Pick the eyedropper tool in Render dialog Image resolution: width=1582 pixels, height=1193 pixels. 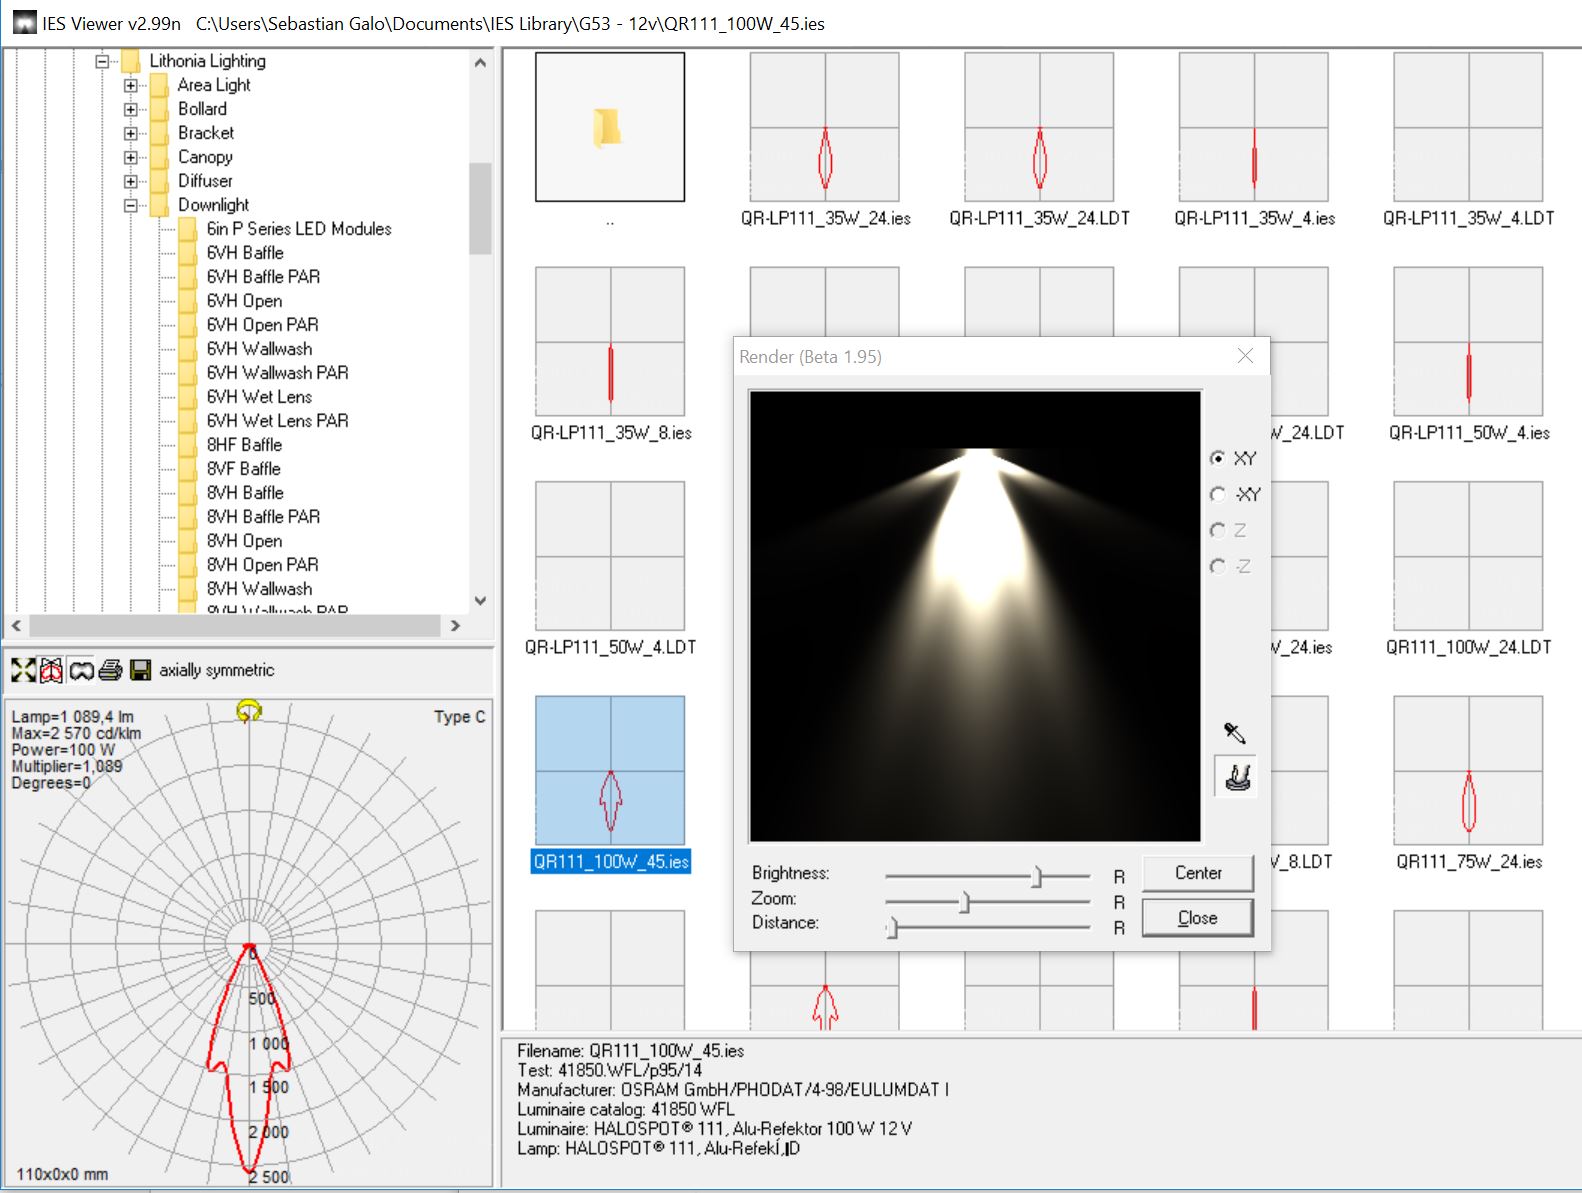[1235, 733]
